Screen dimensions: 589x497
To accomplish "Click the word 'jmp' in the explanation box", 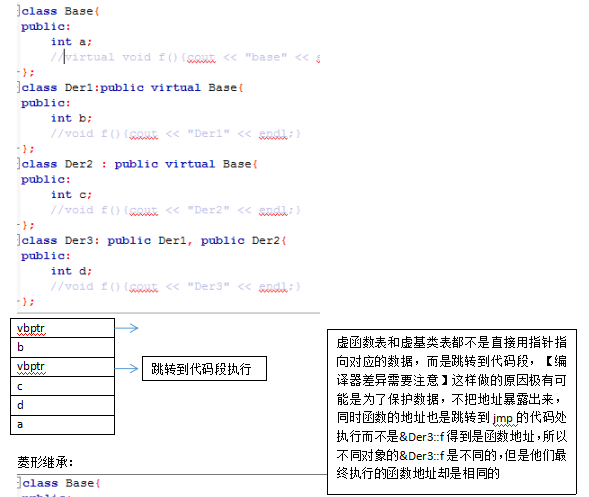I will coord(503,418).
